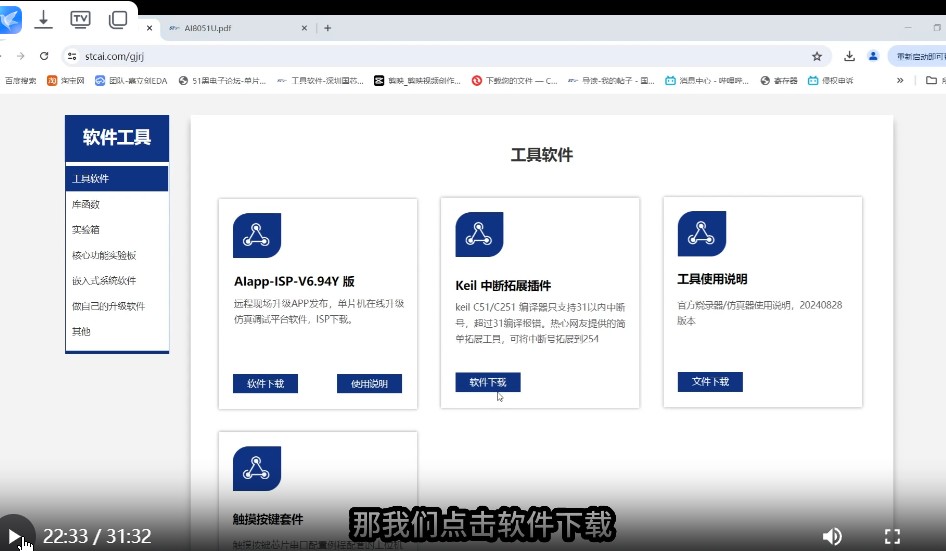946x551 pixels.
Task: Click 软件下载 under Keil 中断拓展插件
Action: (x=487, y=382)
